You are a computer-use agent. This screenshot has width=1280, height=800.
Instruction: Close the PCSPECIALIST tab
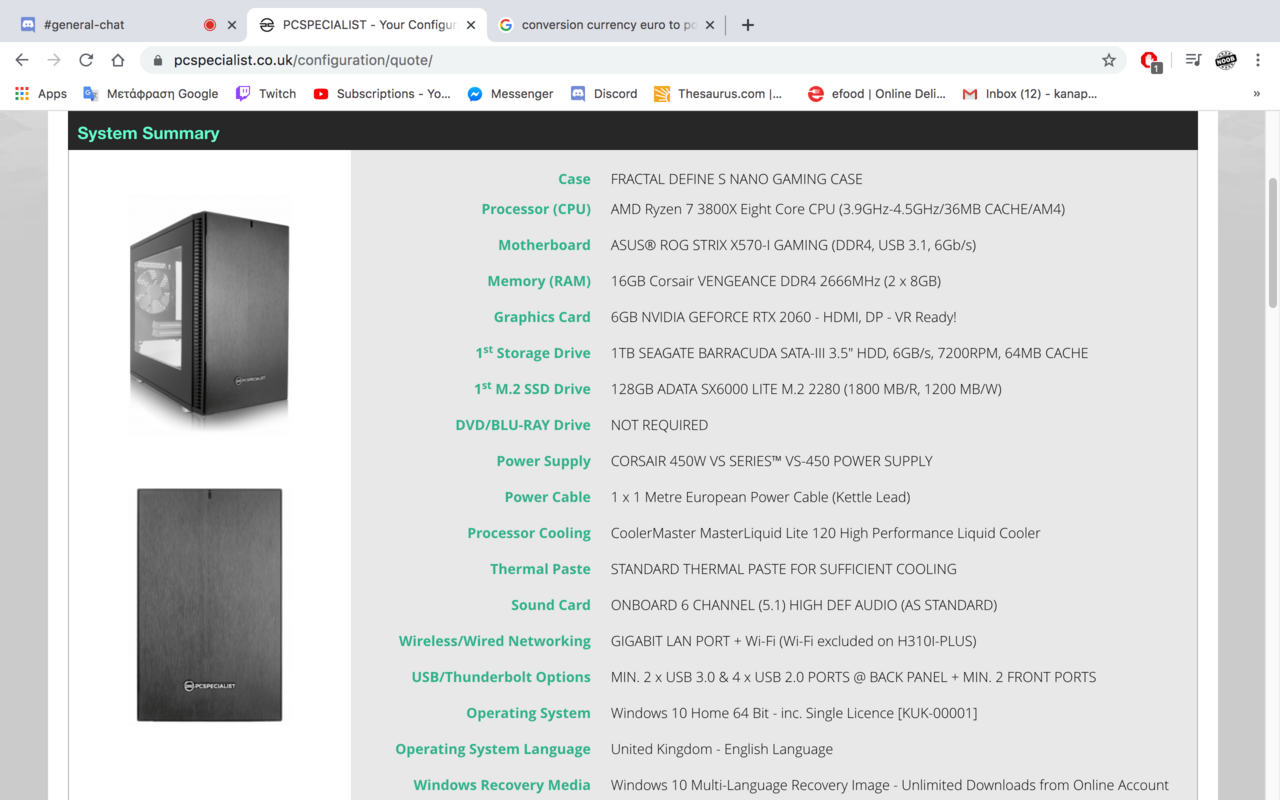(471, 25)
